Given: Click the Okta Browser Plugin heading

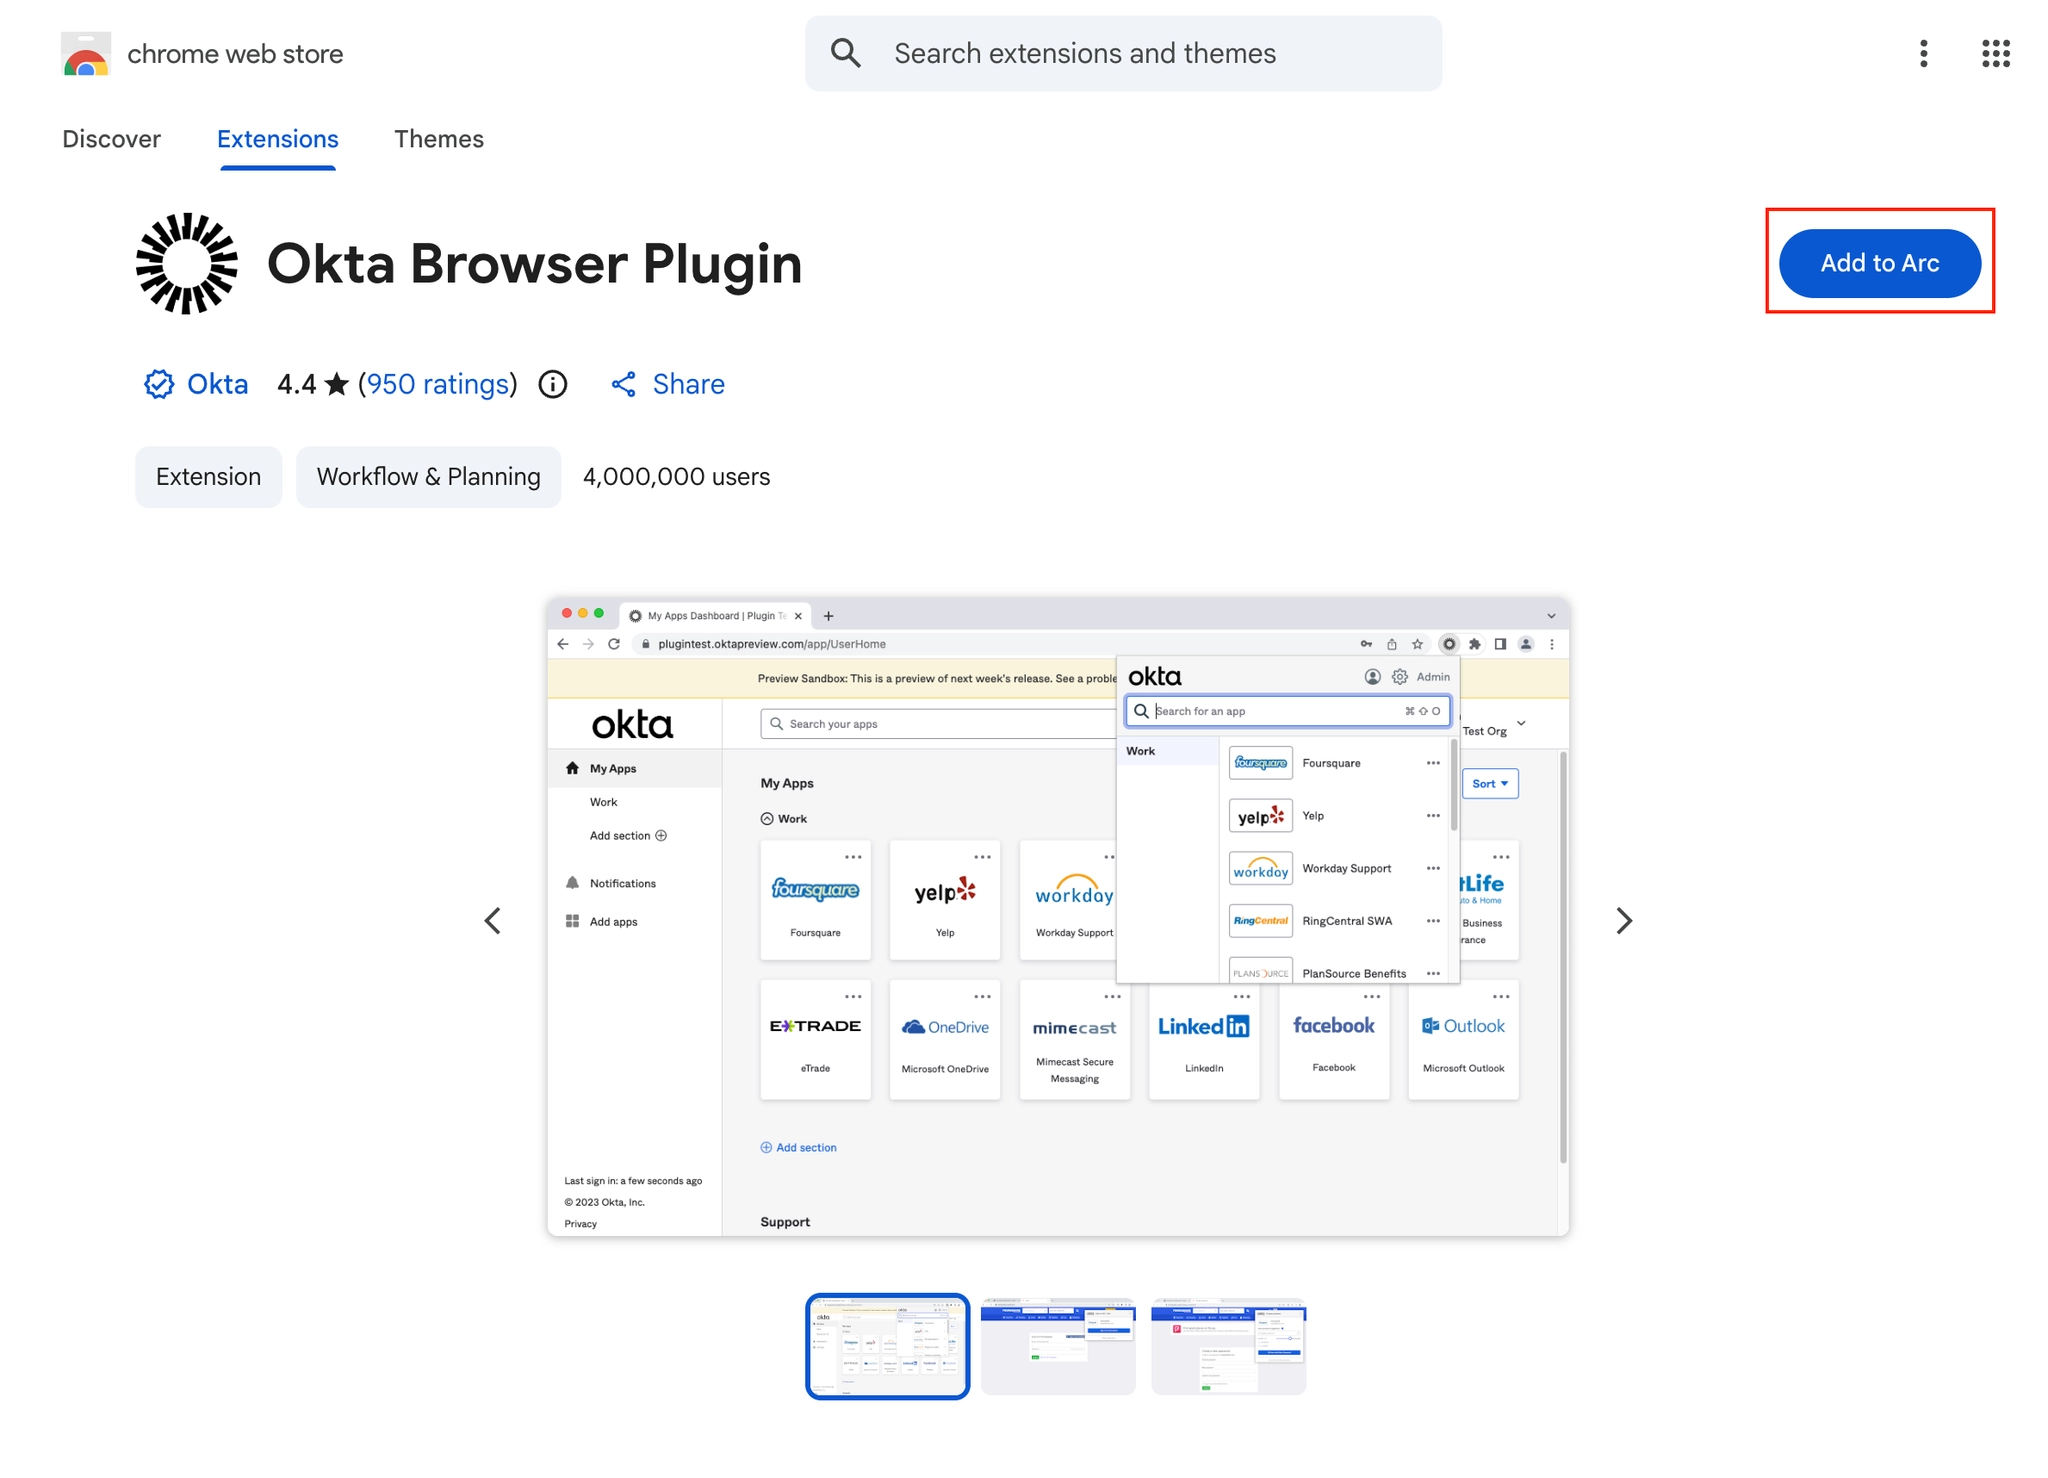Looking at the screenshot, I should pos(535,264).
